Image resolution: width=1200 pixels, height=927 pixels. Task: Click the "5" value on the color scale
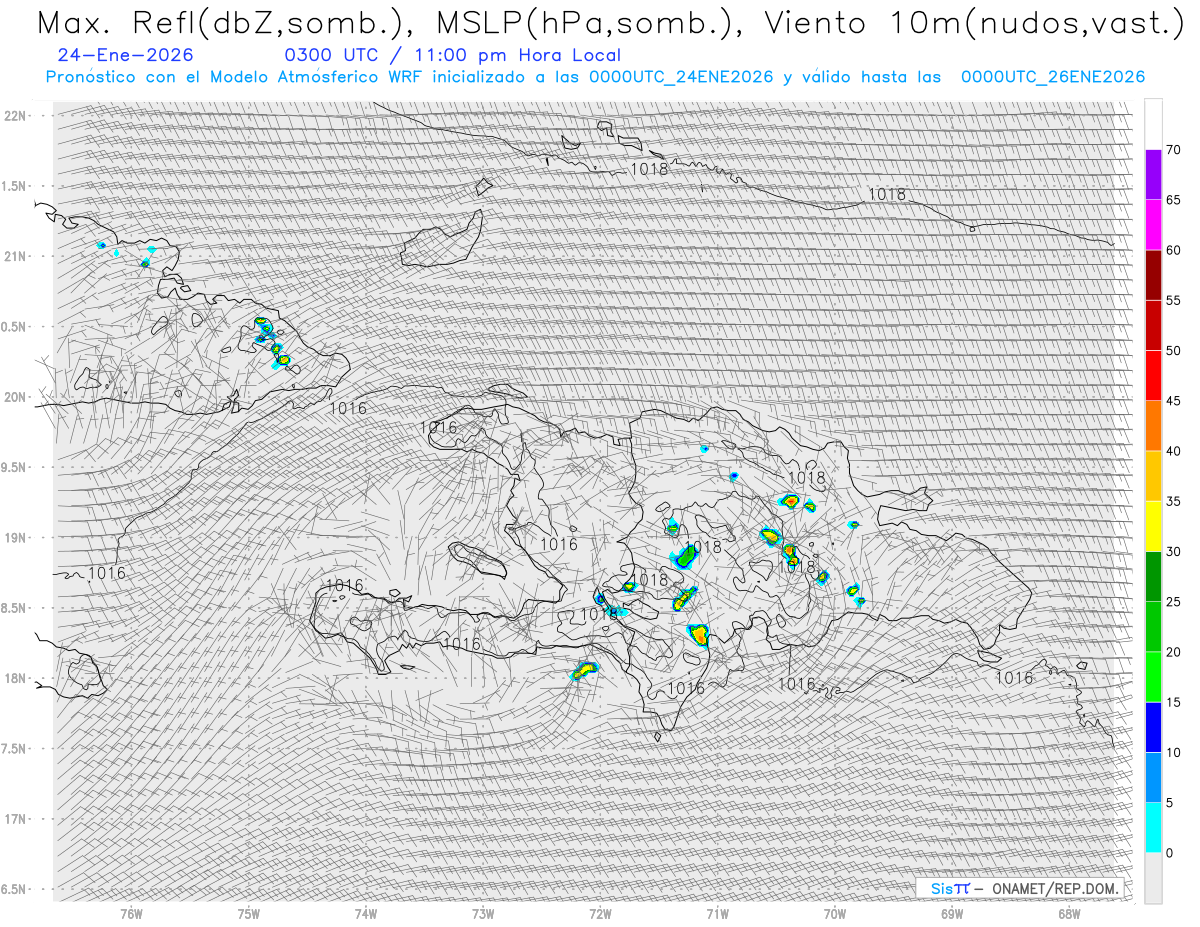tap(1169, 803)
